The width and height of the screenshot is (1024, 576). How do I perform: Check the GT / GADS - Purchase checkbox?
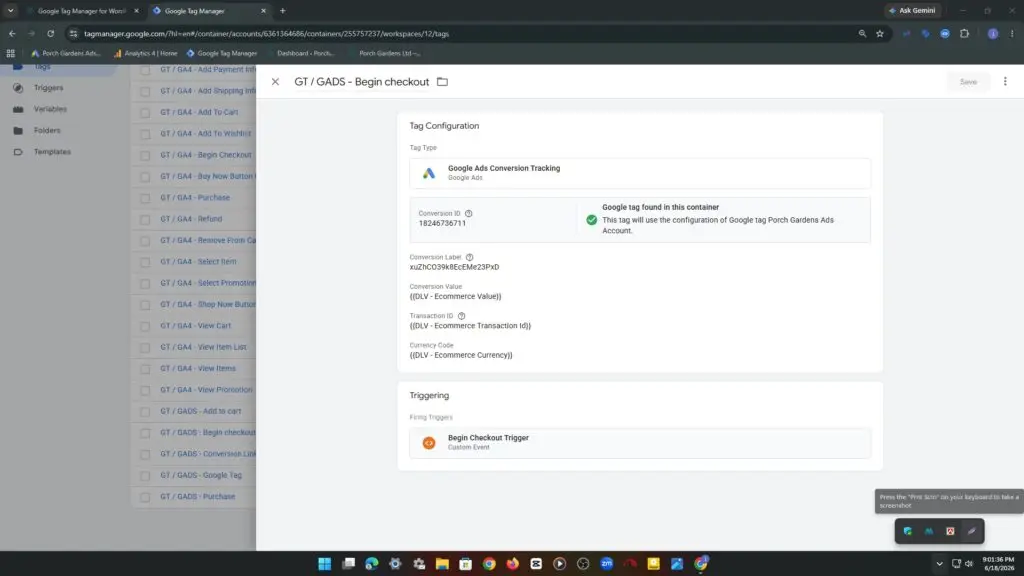coord(145,497)
